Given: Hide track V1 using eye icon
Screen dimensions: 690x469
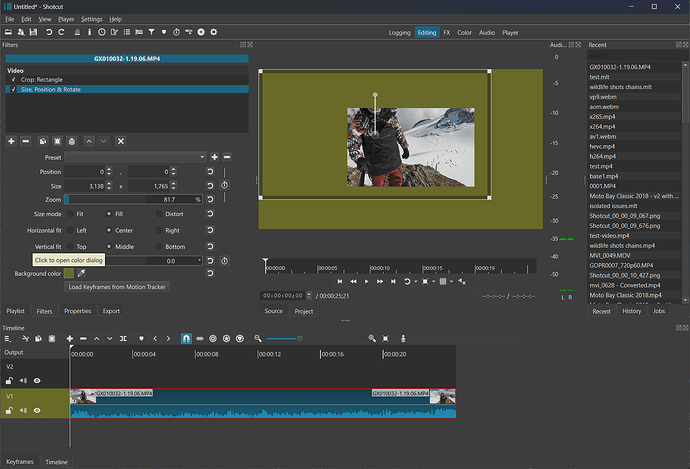Looking at the screenshot, I should coord(38,411).
